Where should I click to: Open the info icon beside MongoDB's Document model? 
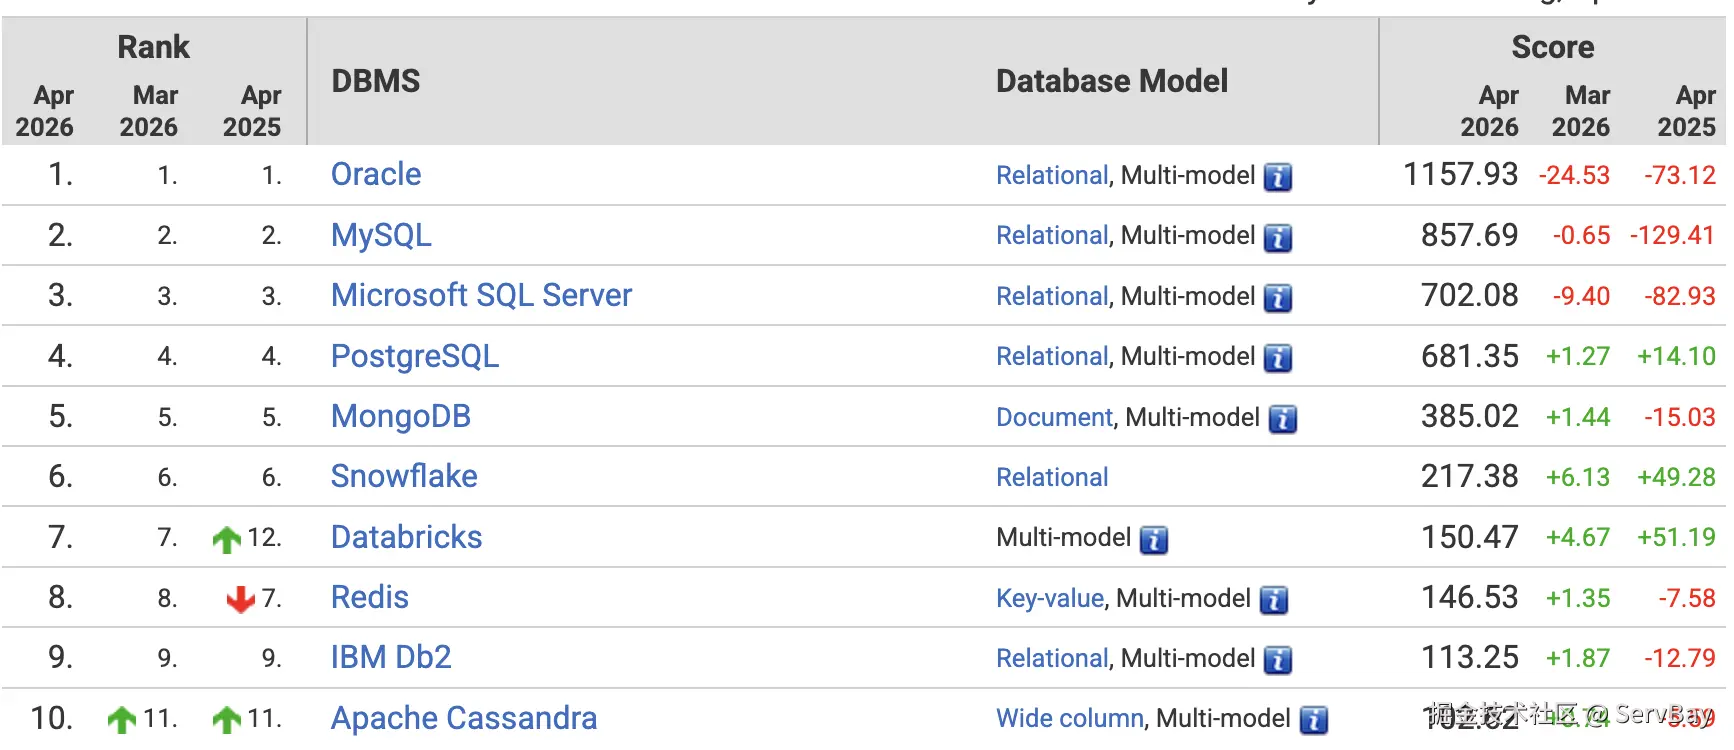(x=1283, y=419)
